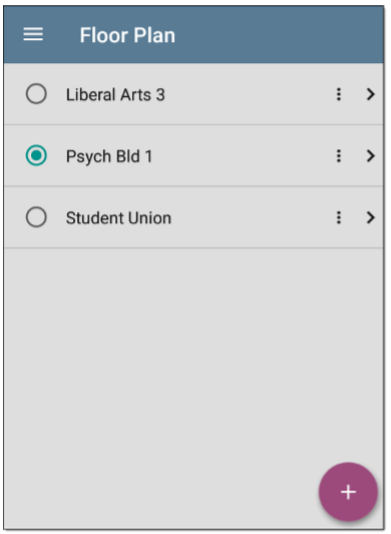391x534 pixels.
Task: Expand Liberal Arts 3 using its chevron
Action: [371, 94]
